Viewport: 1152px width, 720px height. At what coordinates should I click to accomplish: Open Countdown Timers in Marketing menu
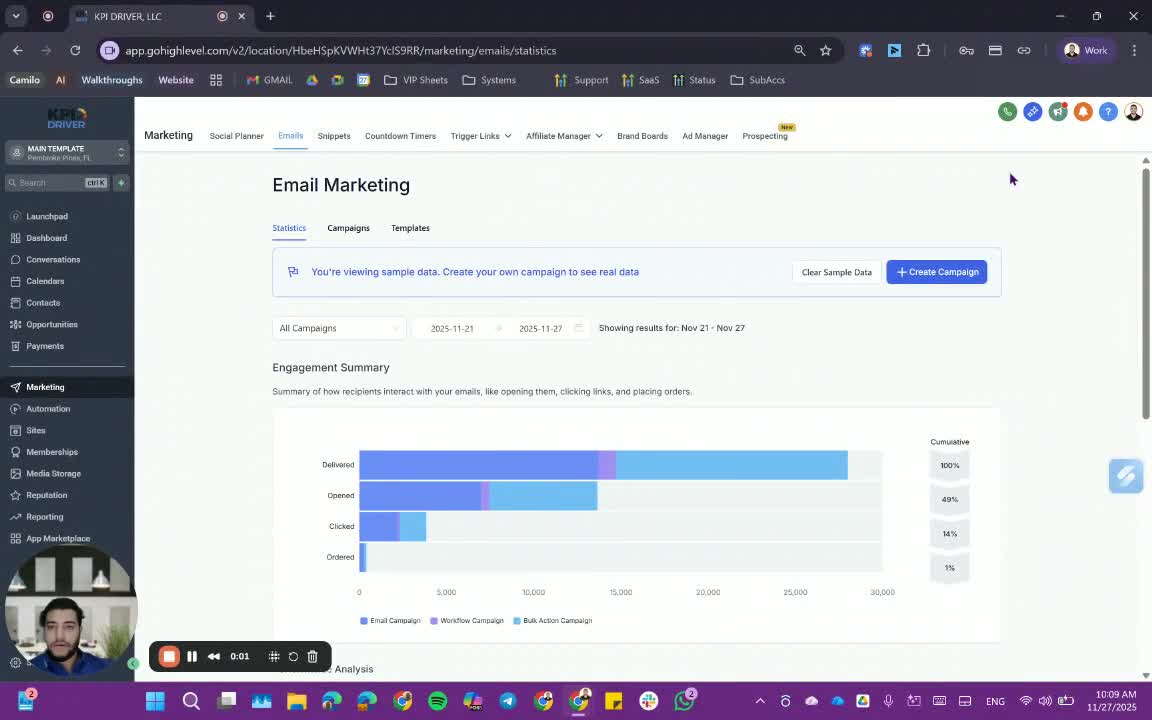coord(400,136)
